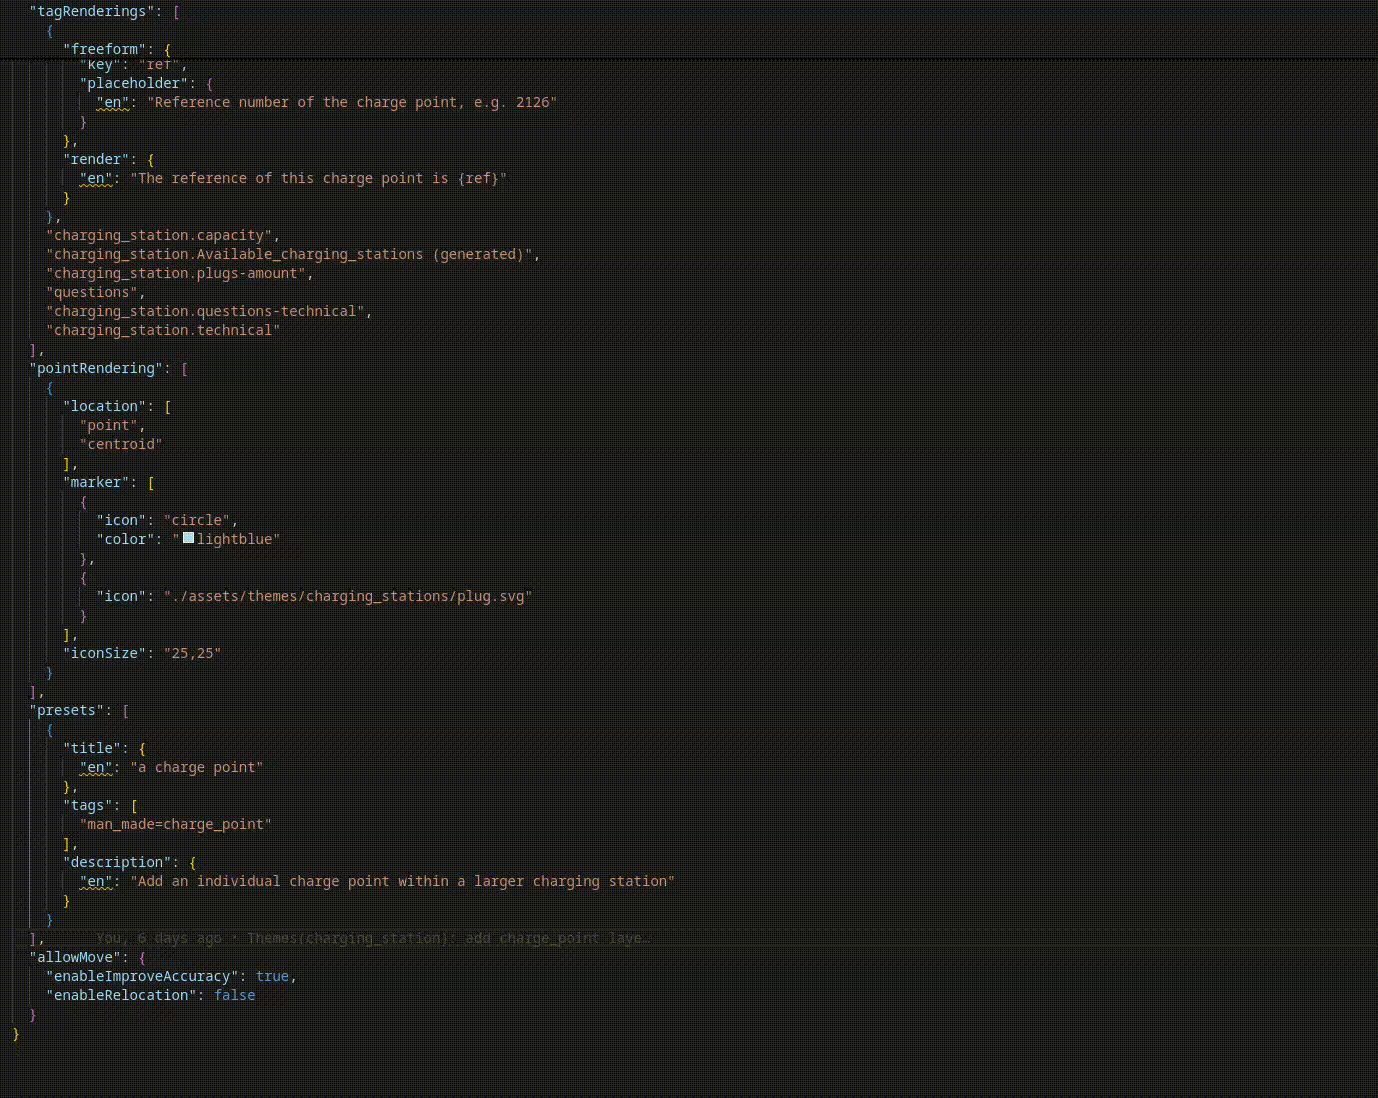The width and height of the screenshot is (1378, 1098).
Task: Click the "man_made=charge_point" tag string
Action: (x=176, y=824)
